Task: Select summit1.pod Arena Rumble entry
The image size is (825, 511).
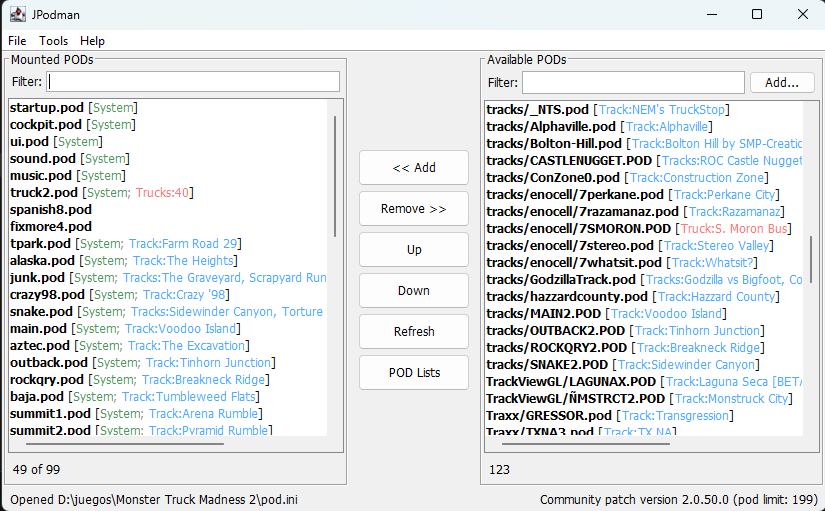Action: [x=168, y=414]
